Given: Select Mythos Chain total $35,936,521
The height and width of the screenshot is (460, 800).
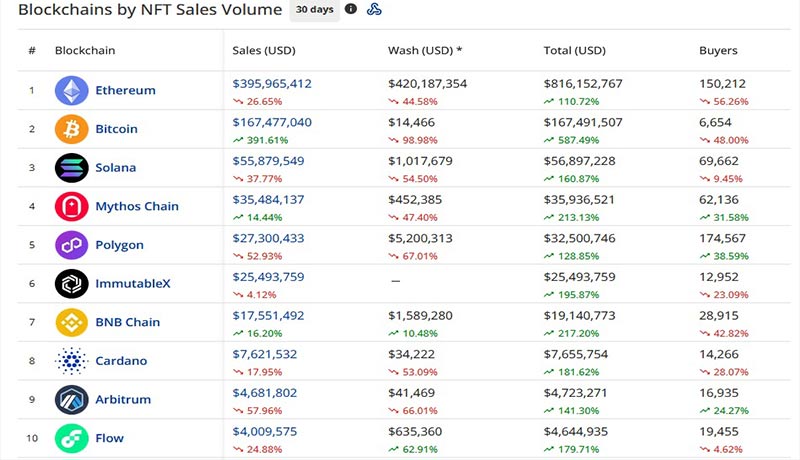Looking at the screenshot, I should coord(579,200).
